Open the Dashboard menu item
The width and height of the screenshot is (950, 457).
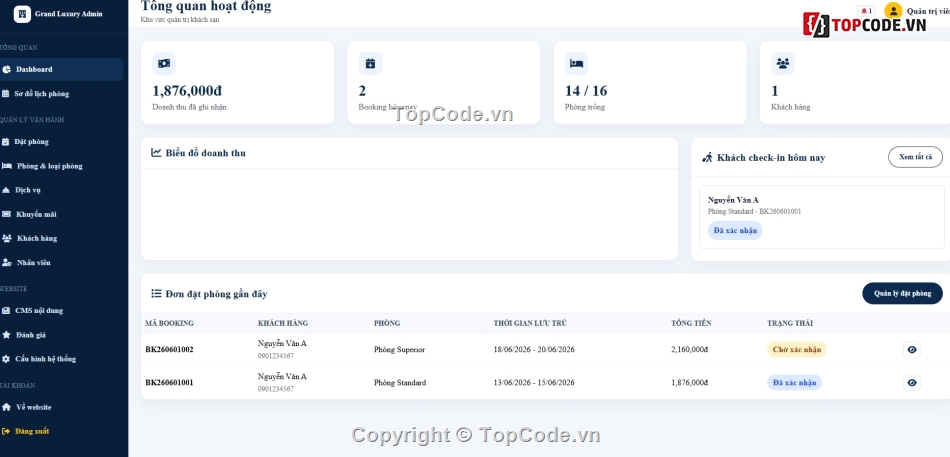(61, 70)
